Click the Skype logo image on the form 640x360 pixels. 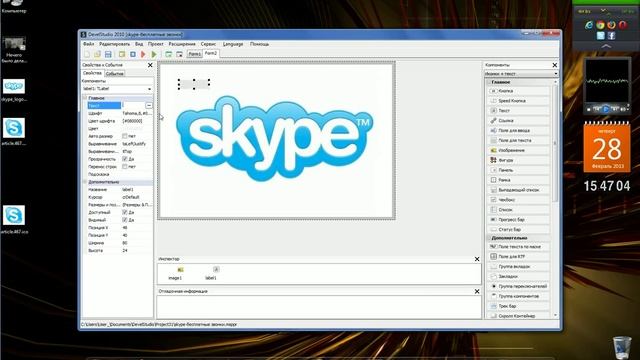274,139
